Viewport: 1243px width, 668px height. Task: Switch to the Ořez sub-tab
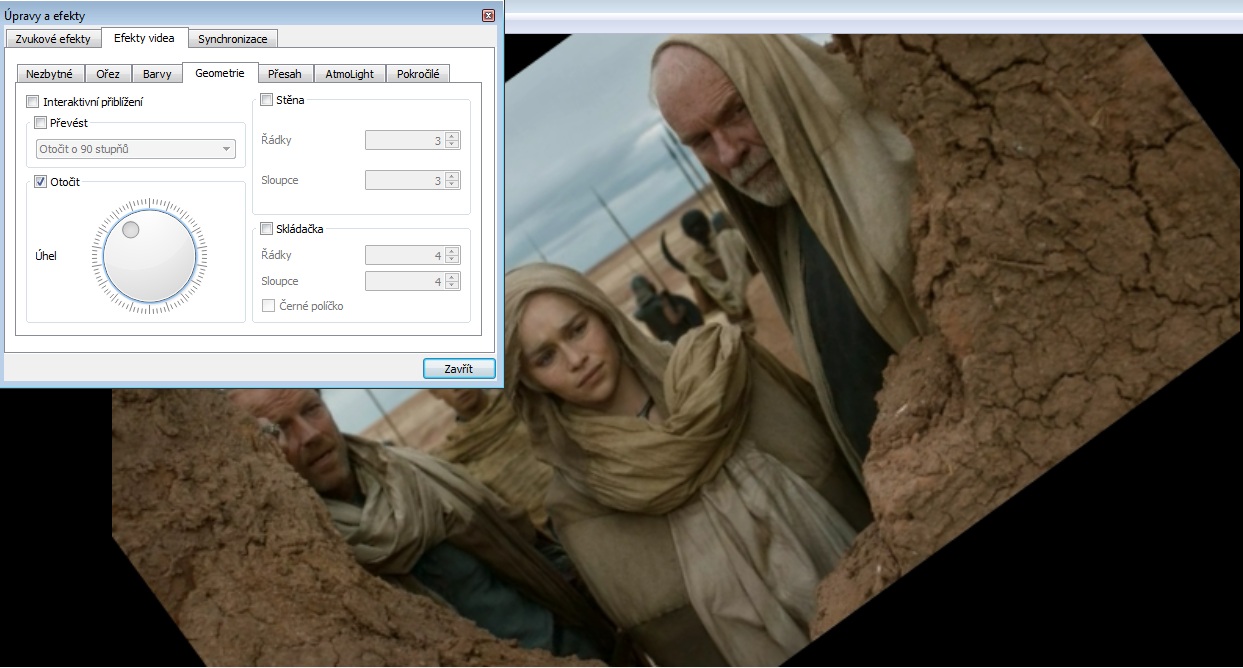tap(108, 74)
